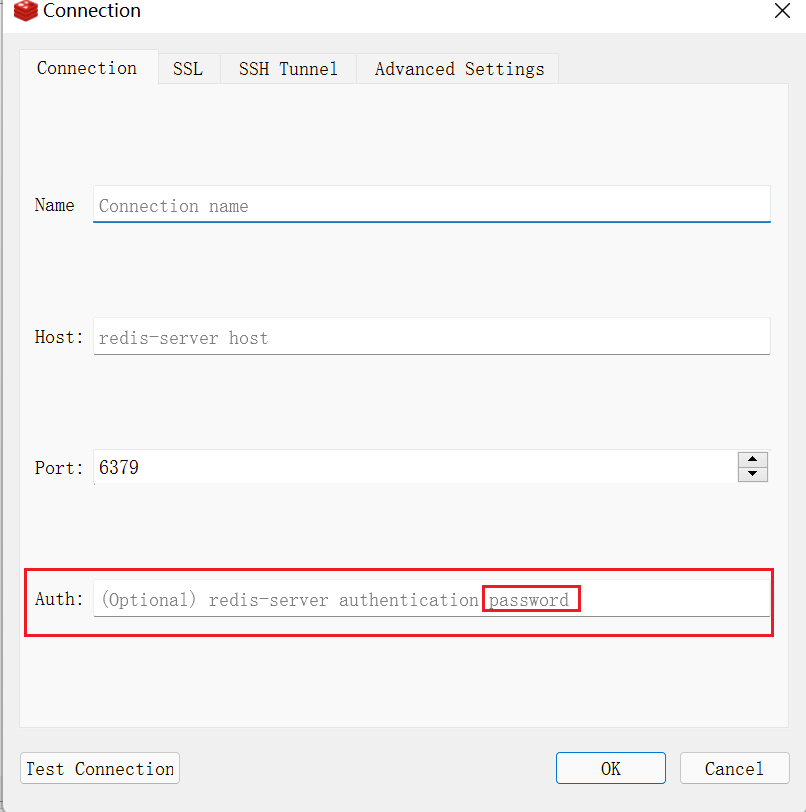Click the Cancel button
This screenshot has width=806, height=812.
coord(735,768)
